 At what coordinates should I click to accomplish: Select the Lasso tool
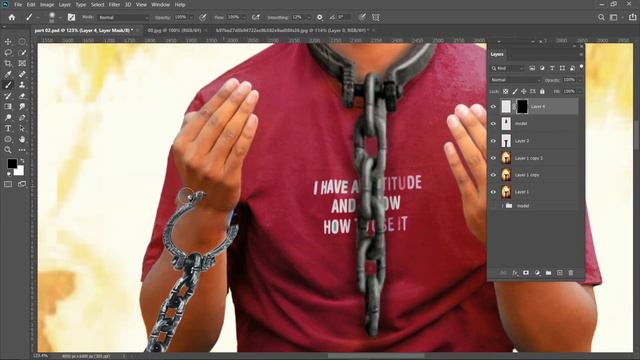[8, 52]
